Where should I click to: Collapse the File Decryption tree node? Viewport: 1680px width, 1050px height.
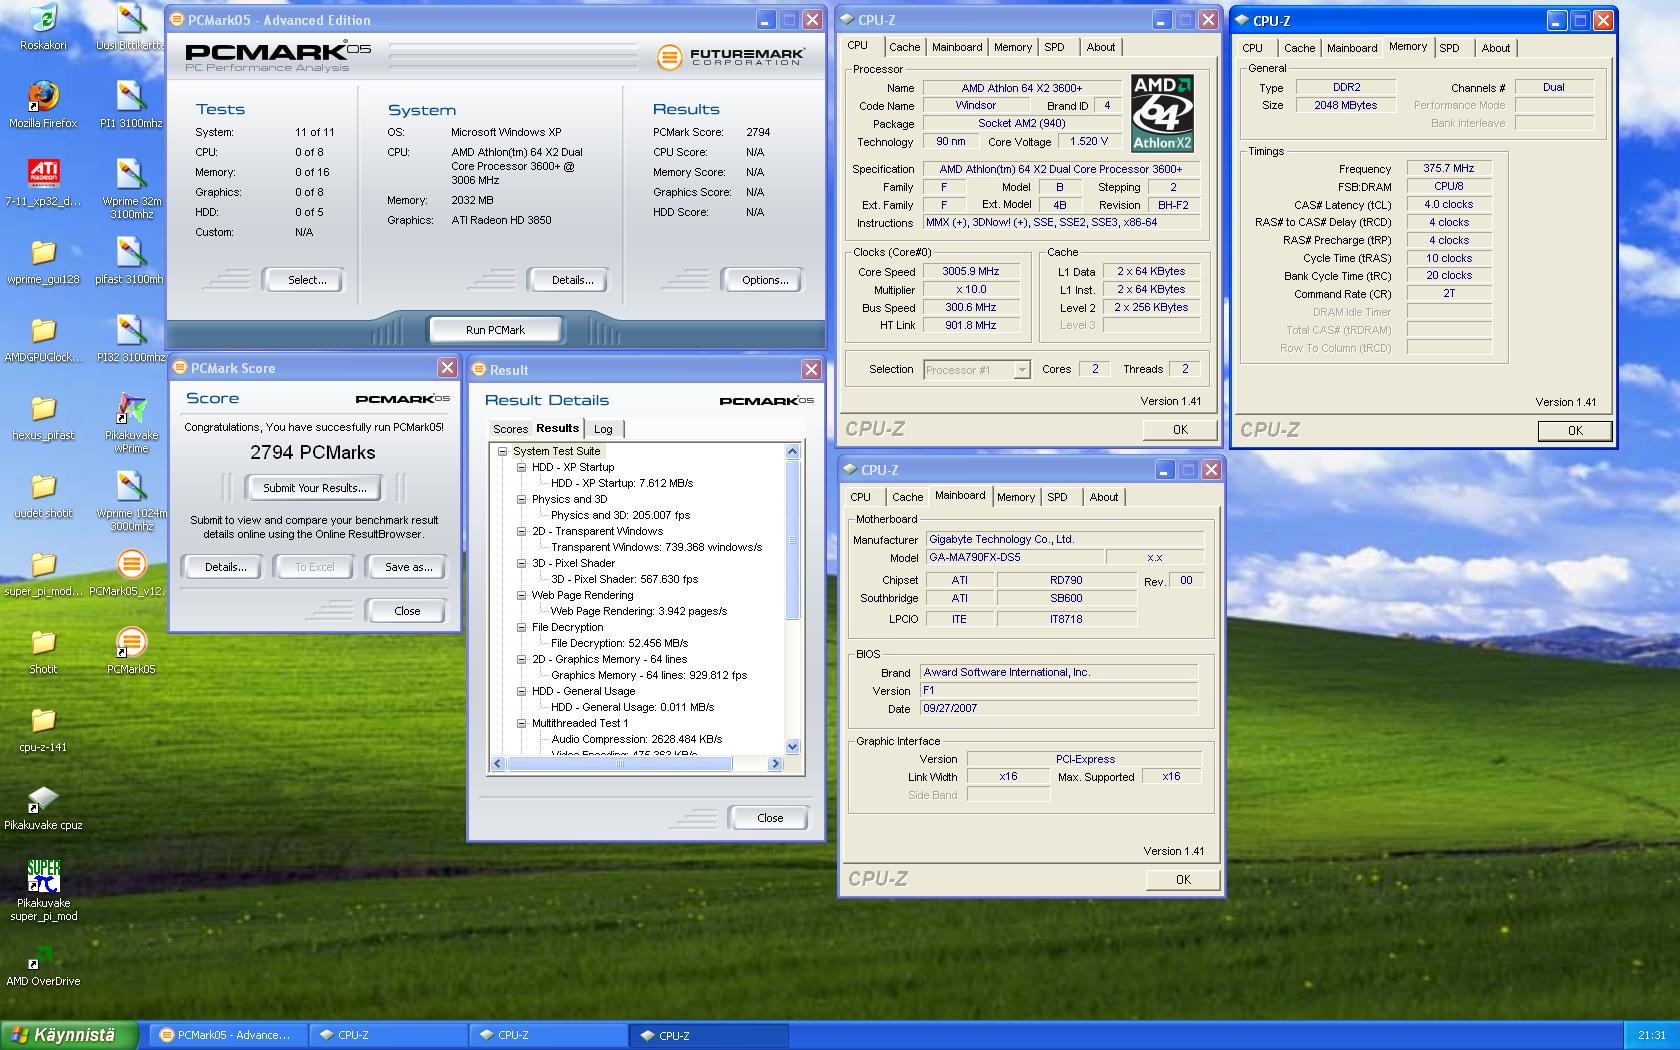[521, 627]
